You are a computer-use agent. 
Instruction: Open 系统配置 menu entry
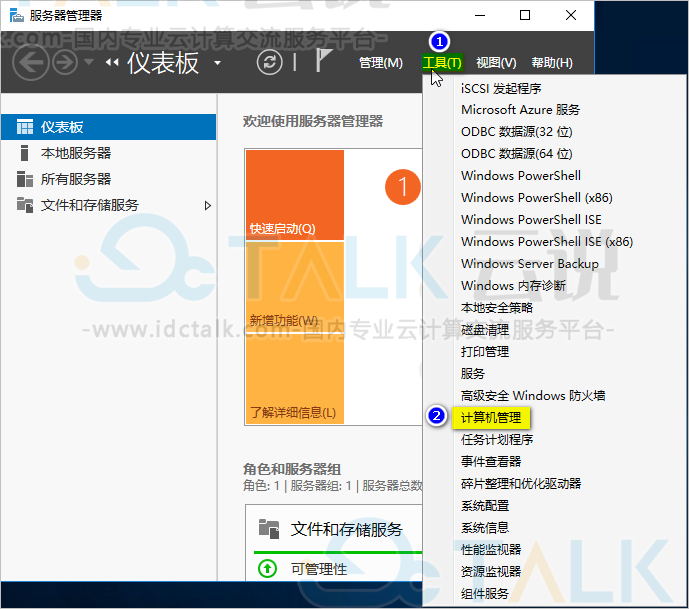coord(485,505)
